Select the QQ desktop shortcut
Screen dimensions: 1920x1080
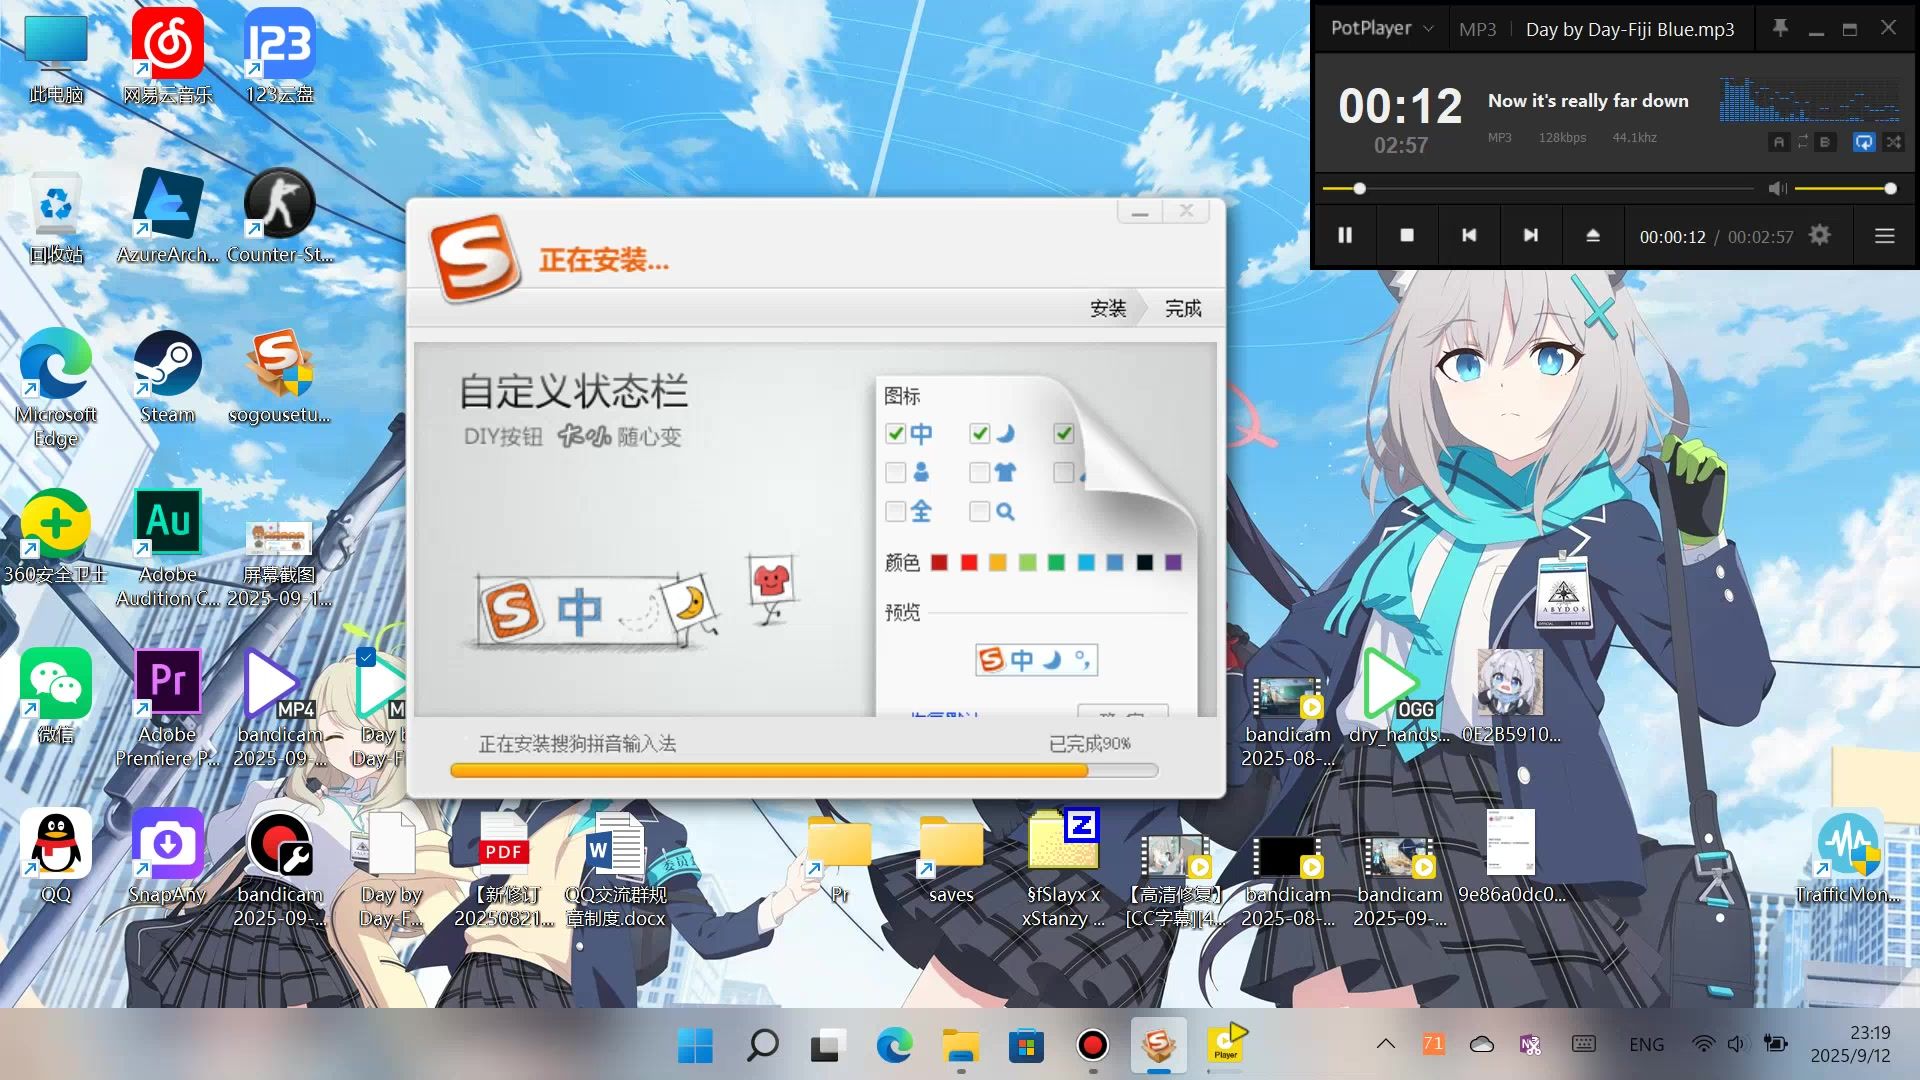[x=56, y=857]
